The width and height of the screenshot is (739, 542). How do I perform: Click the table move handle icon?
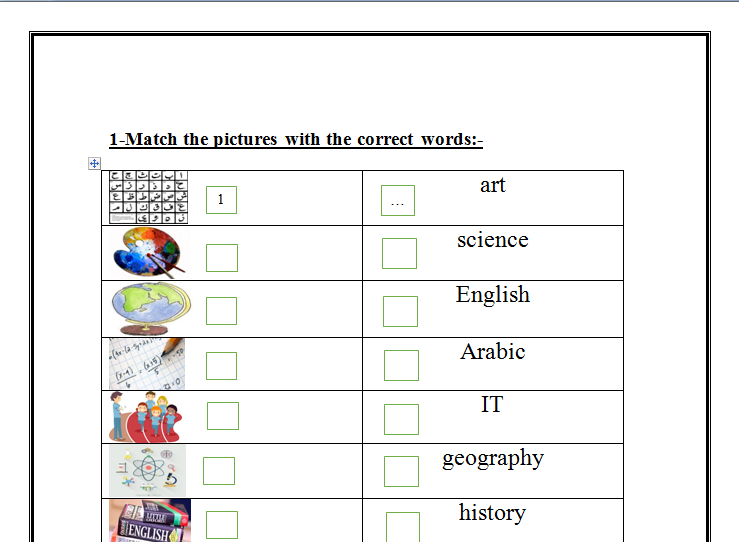95,163
